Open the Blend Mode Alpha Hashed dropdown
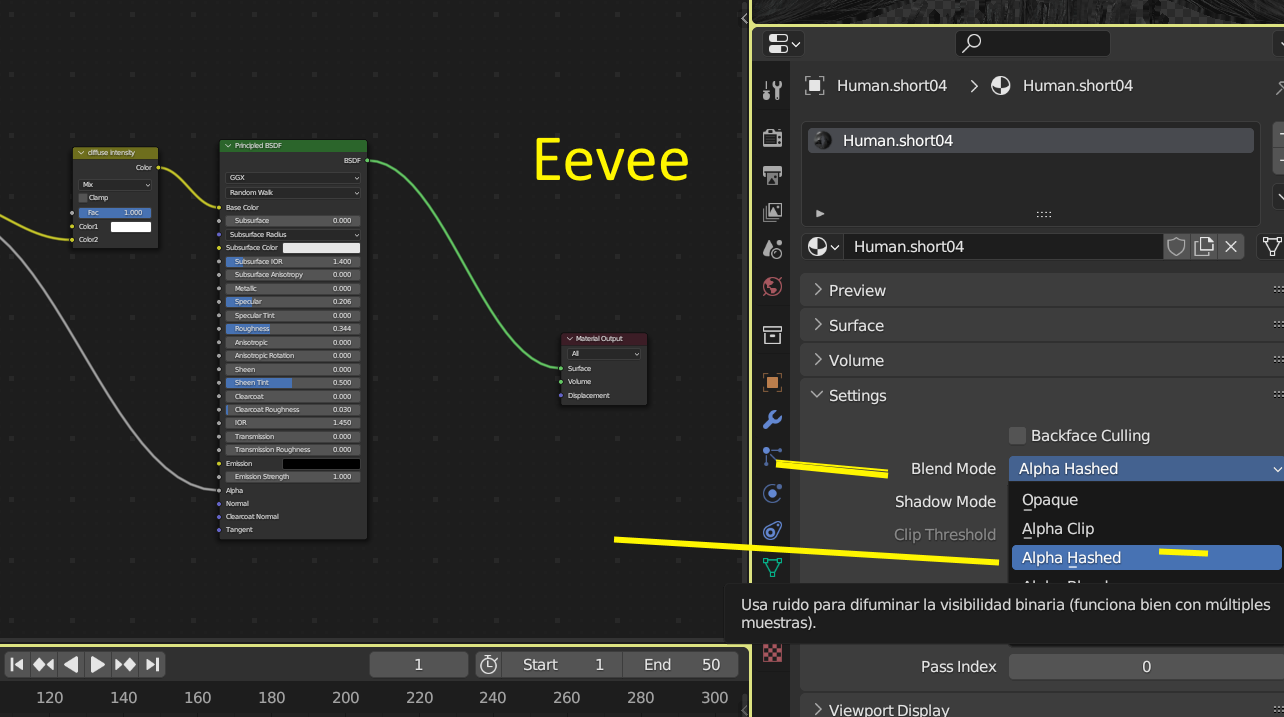The width and height of the screenshot is (1284, 717). tap(1146, 468)
